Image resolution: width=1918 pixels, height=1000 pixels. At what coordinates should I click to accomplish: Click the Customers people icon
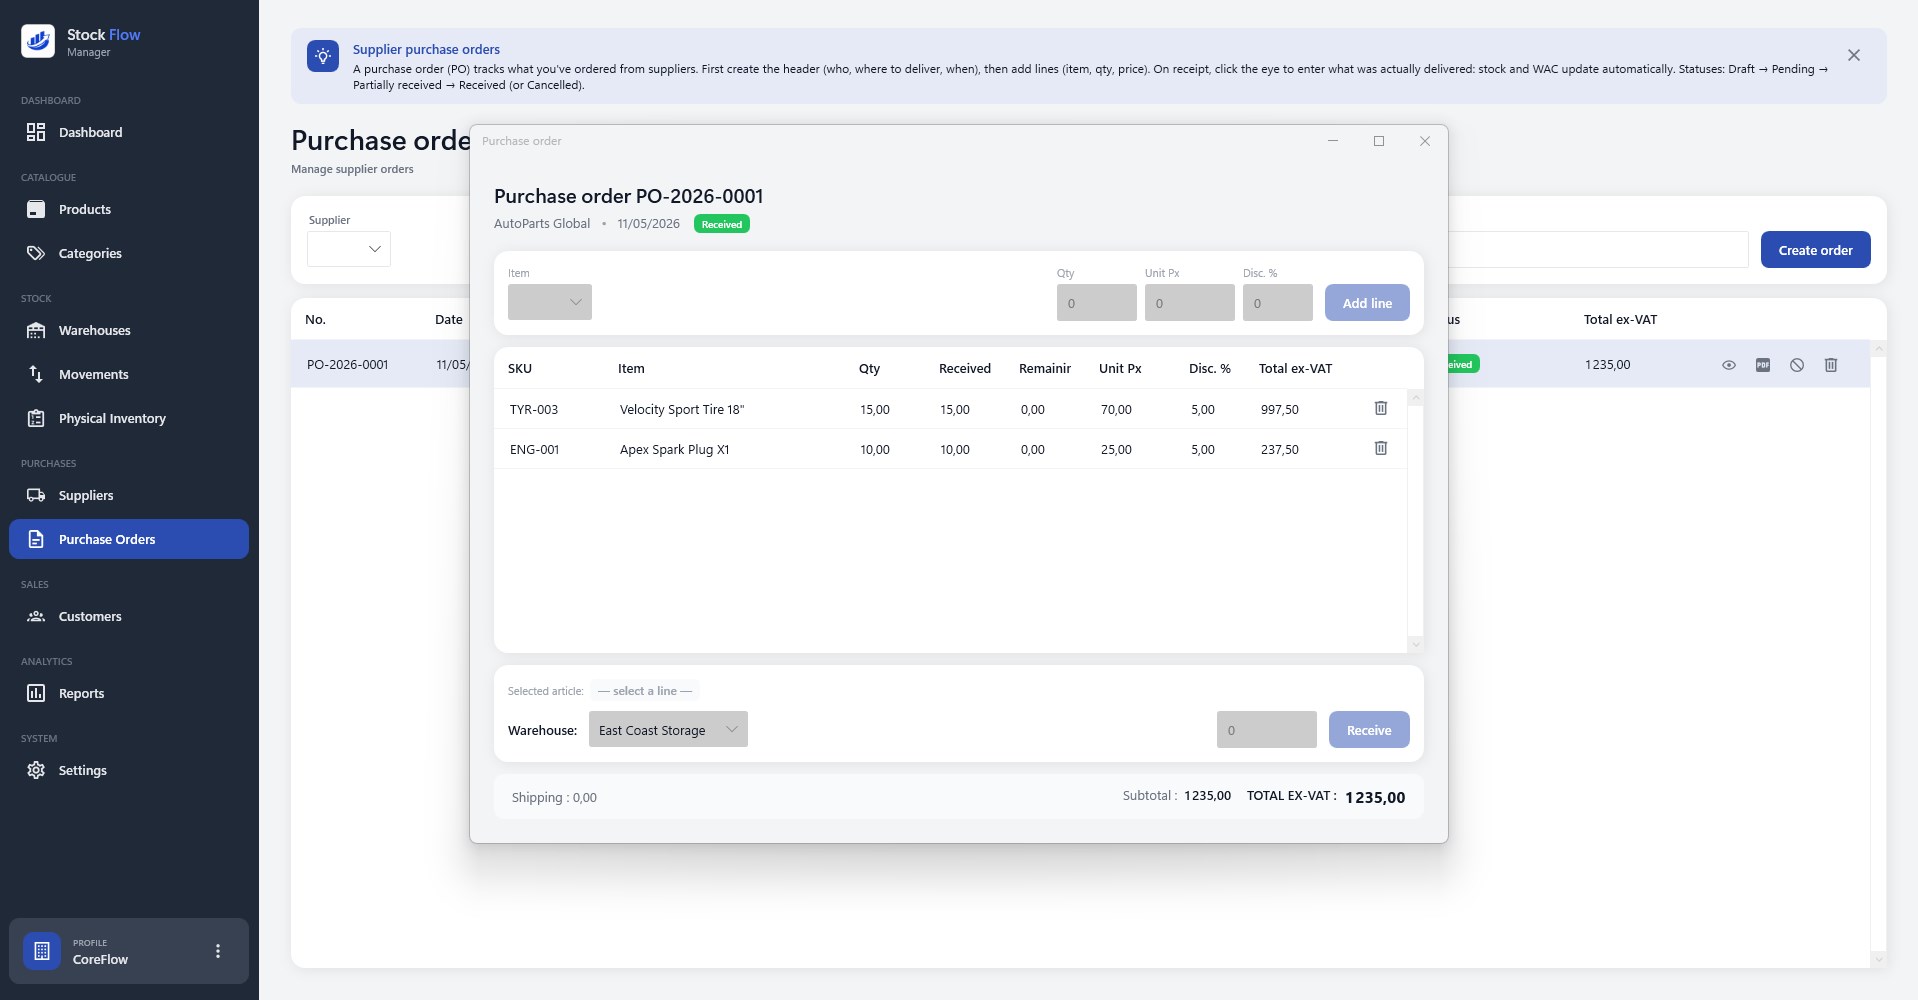[36, 616]
